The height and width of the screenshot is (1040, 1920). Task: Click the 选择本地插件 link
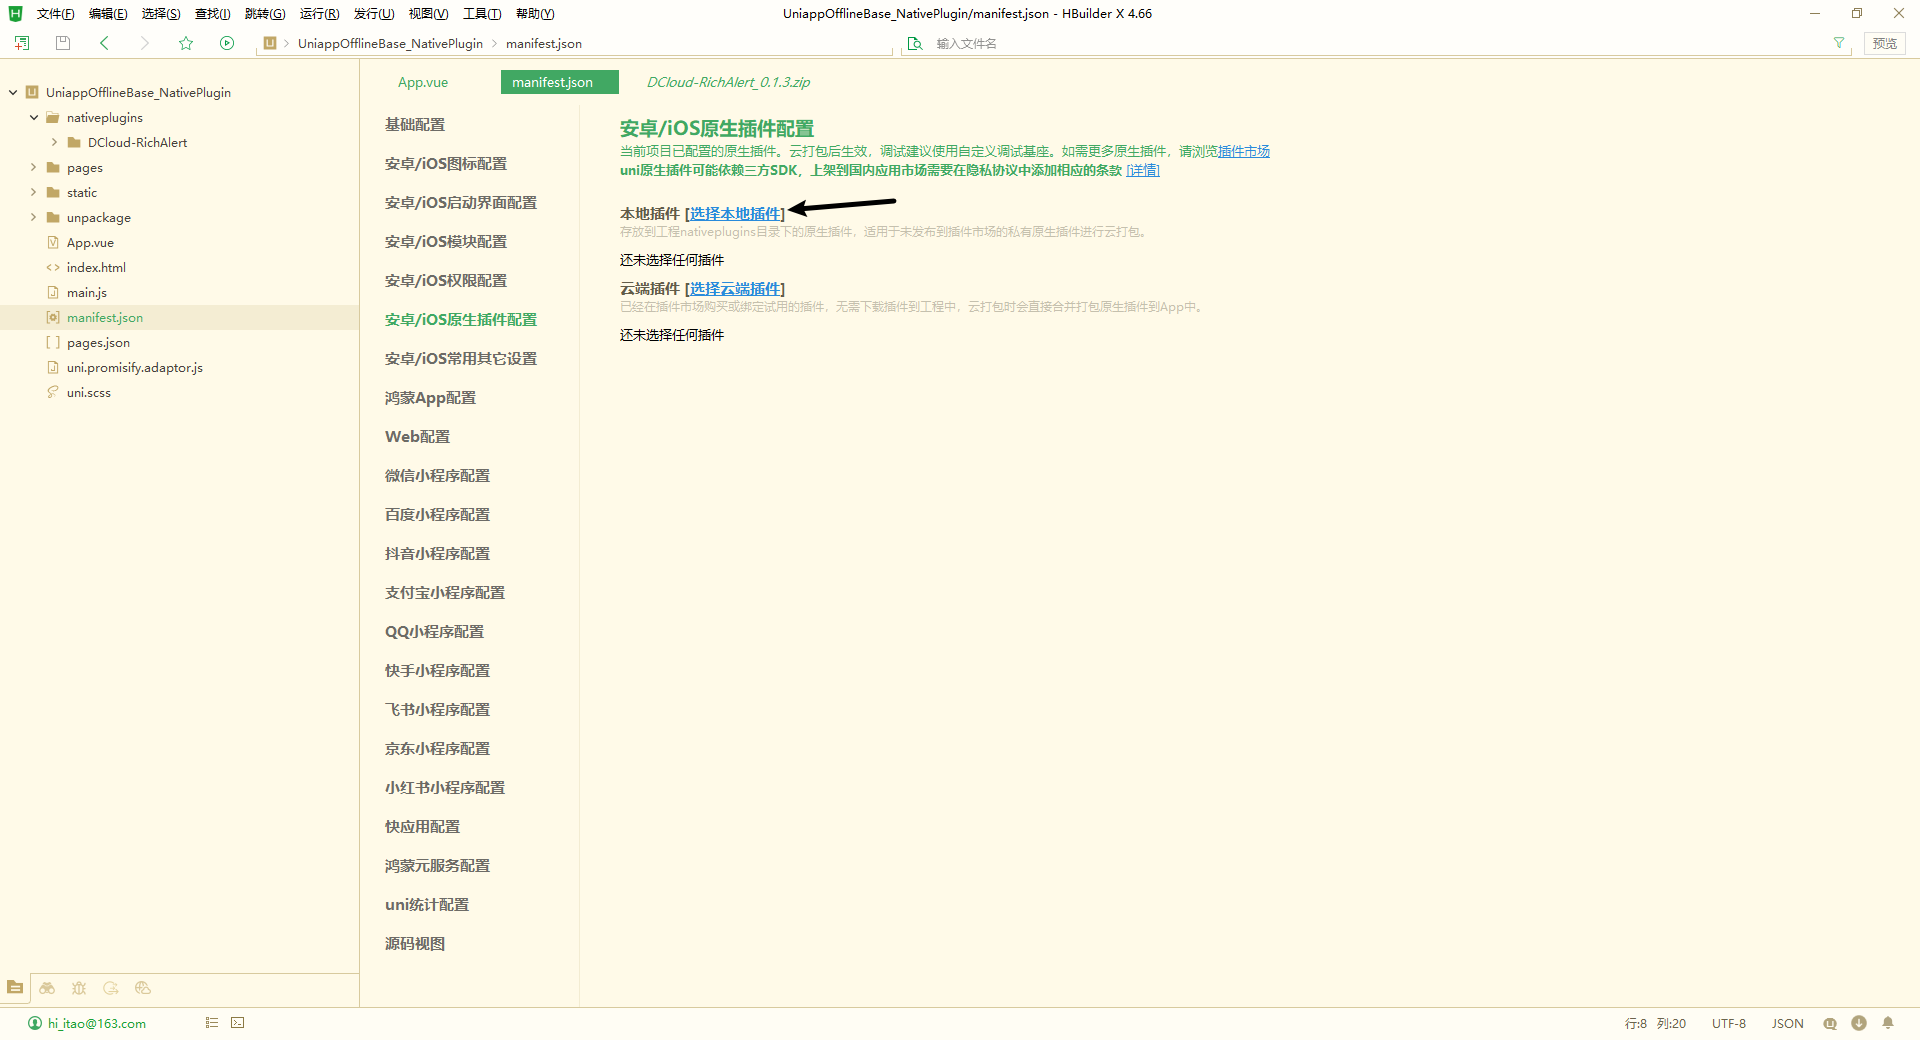pos(735,214)
